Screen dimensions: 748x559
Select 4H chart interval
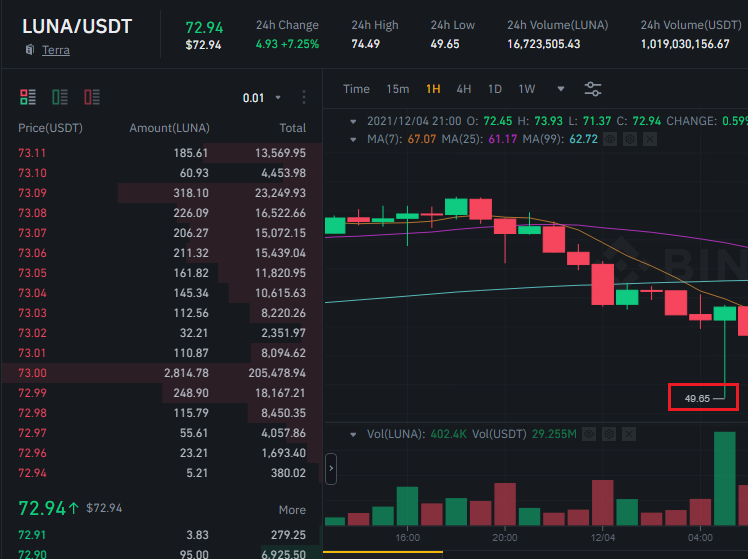(x=464, y=89)
